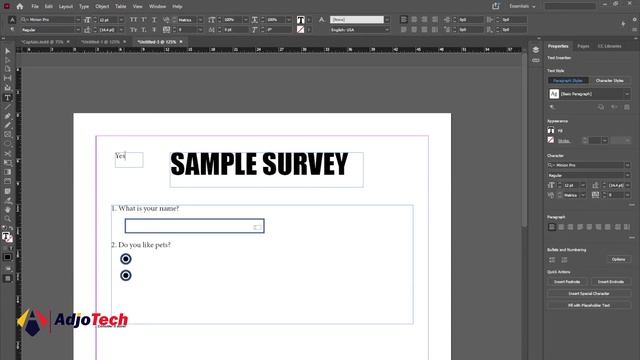Click the All Caps TT icon
This screenshot has height=360, width=640.
pyautogui.click(x=133, y=20)
